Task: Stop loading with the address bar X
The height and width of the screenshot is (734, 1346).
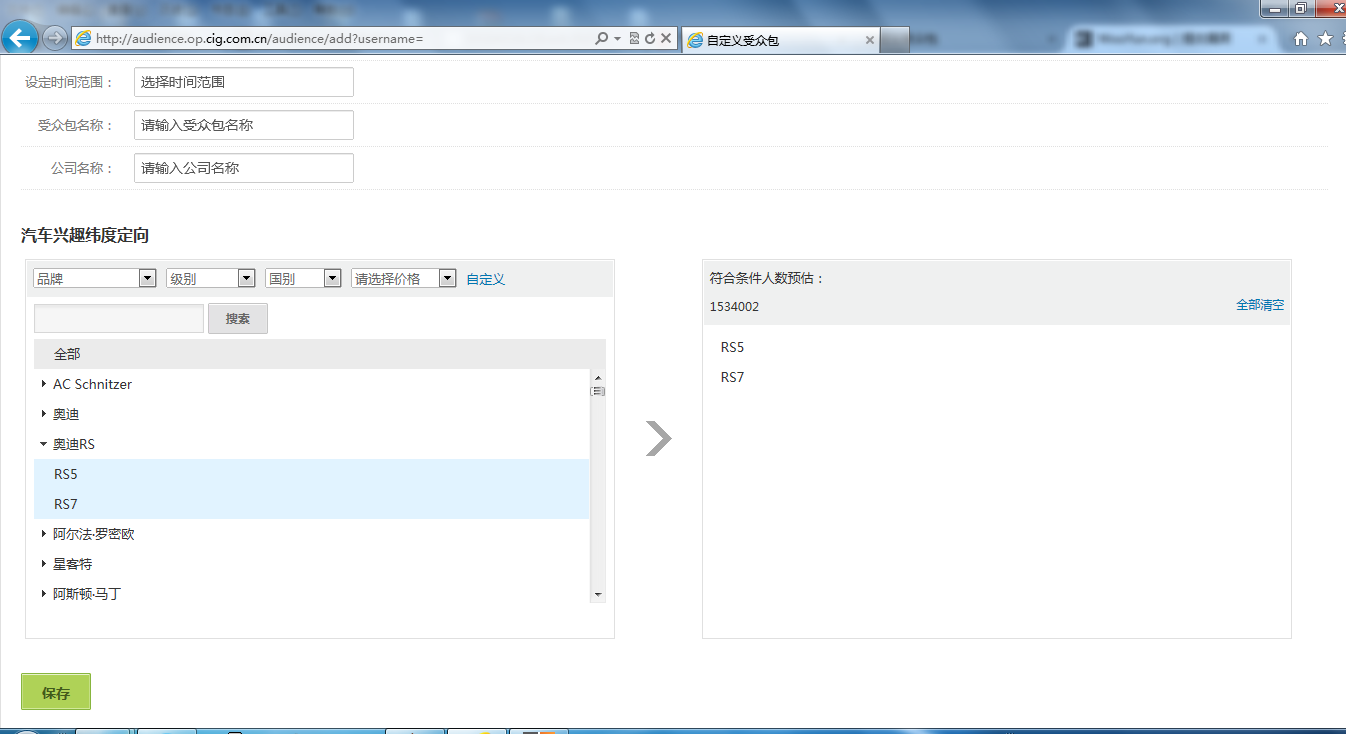Action: click(x=666, y=38)
